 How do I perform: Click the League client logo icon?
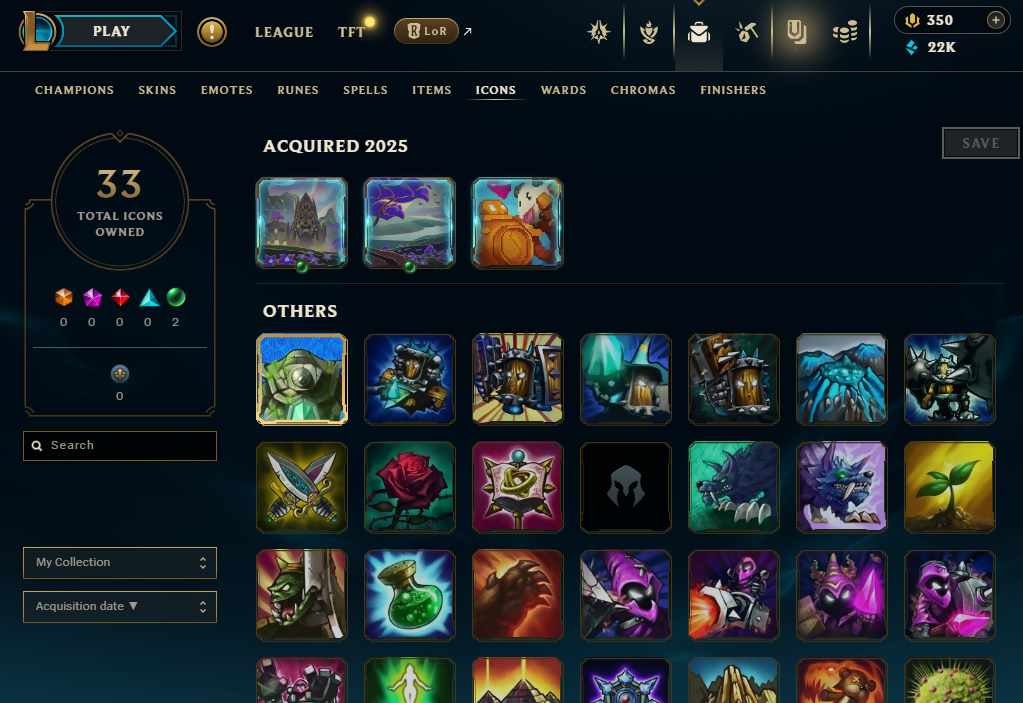[37, 31]
